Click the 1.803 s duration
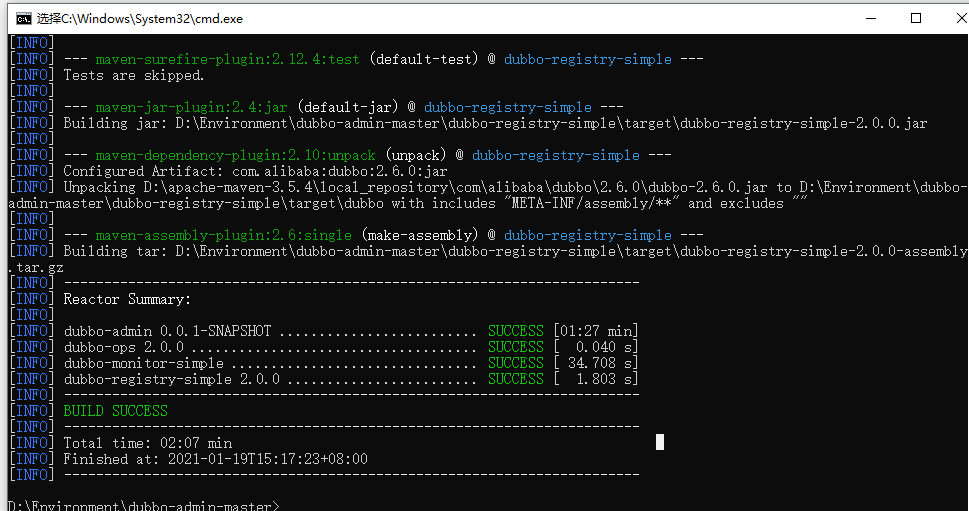969x511 pixels. click(604, 379)
